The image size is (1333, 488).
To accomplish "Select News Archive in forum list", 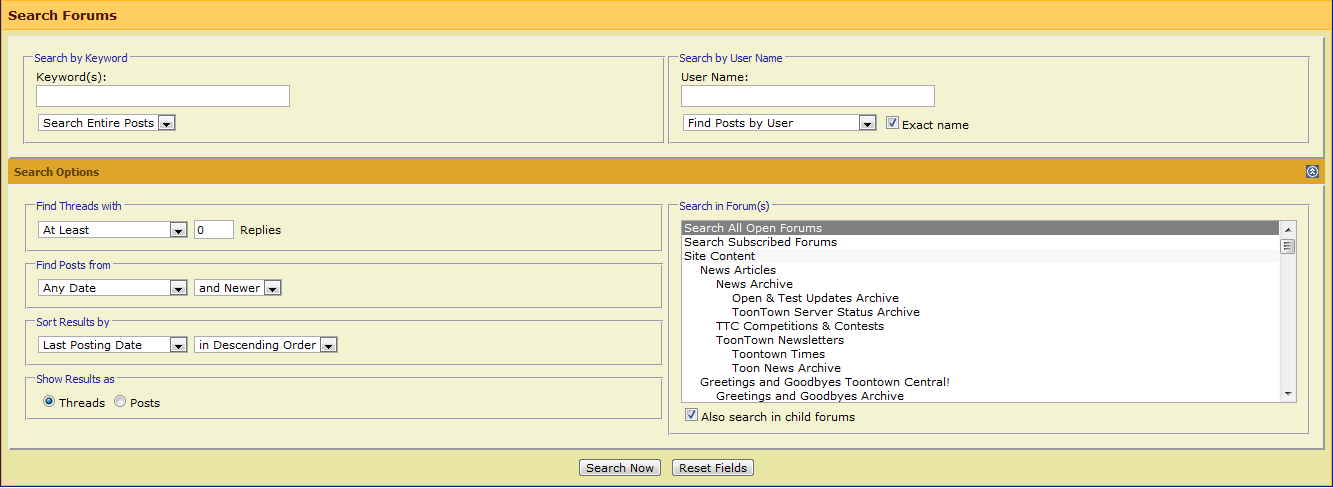I will (980, 284).
